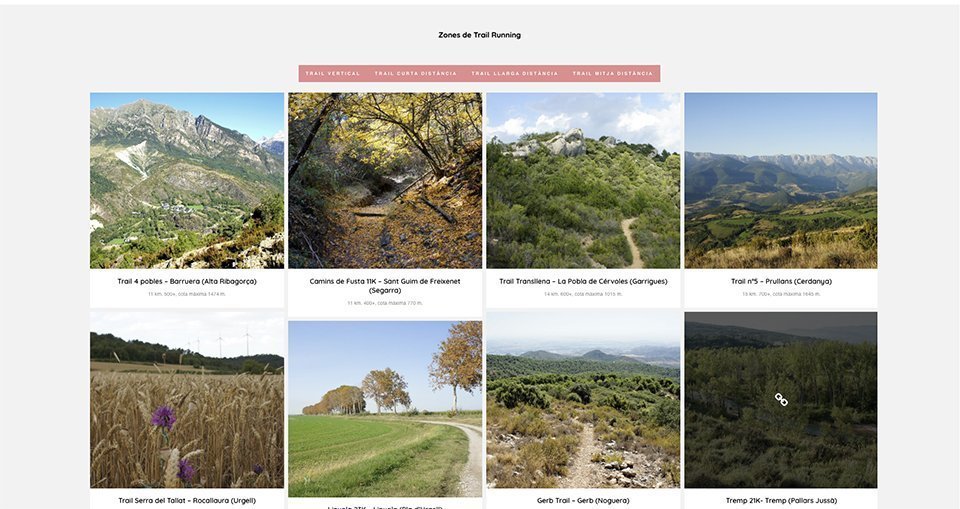Open the Prullans mountain landscape photo

[x=781, y=181]
